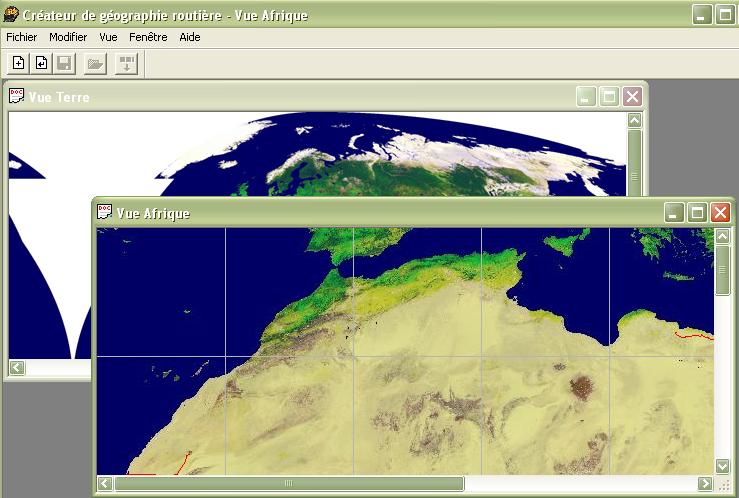Click Vue Afrique scroll down arrow
739x498 pixels.
pyautogui.click(x=722, y=466)
